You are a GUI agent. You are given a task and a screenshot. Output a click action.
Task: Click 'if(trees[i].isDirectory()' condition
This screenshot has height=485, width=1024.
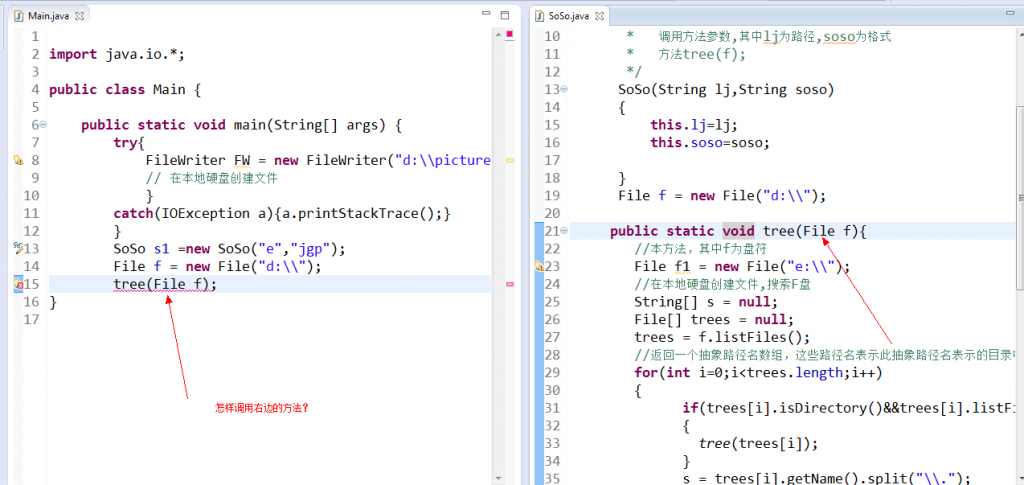(849, 408)
